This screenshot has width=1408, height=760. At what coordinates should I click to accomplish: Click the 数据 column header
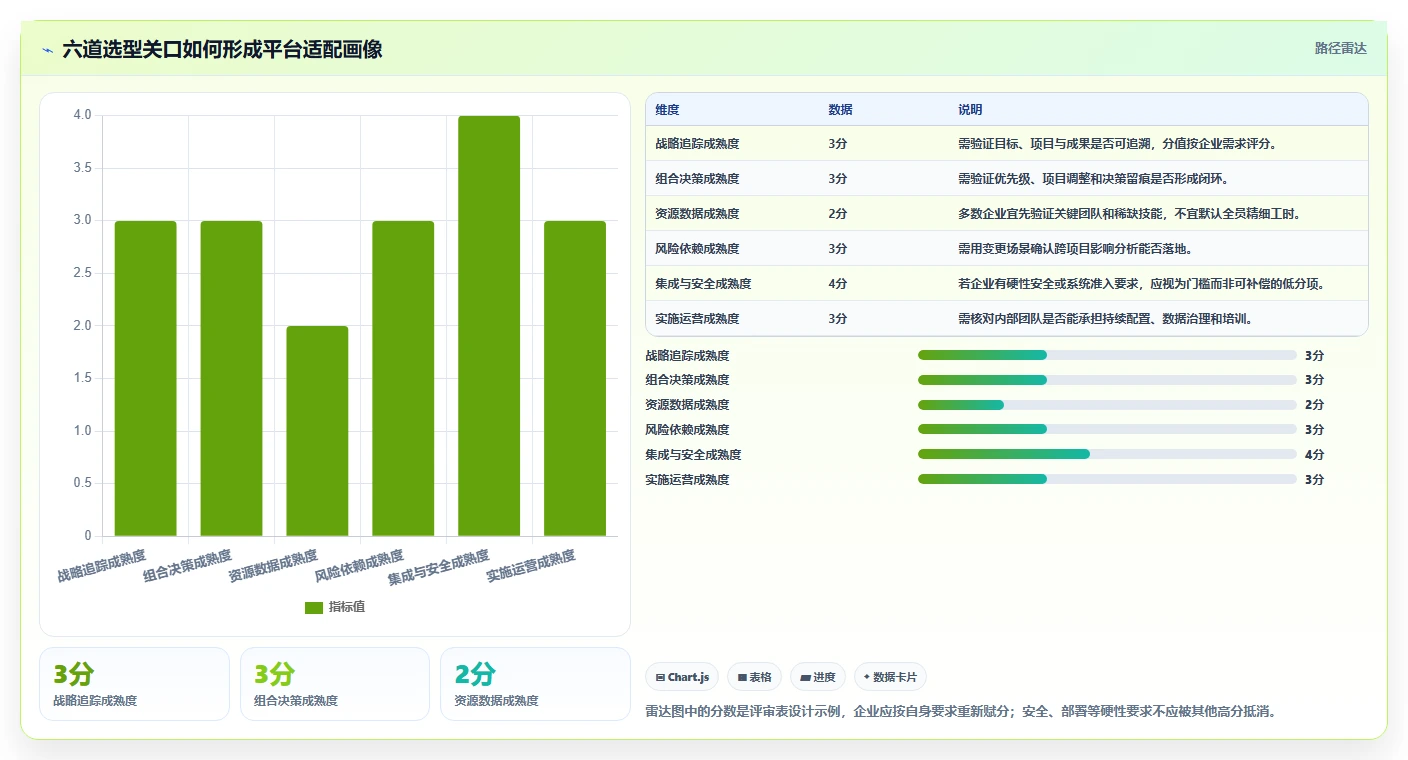coord(841,110)
